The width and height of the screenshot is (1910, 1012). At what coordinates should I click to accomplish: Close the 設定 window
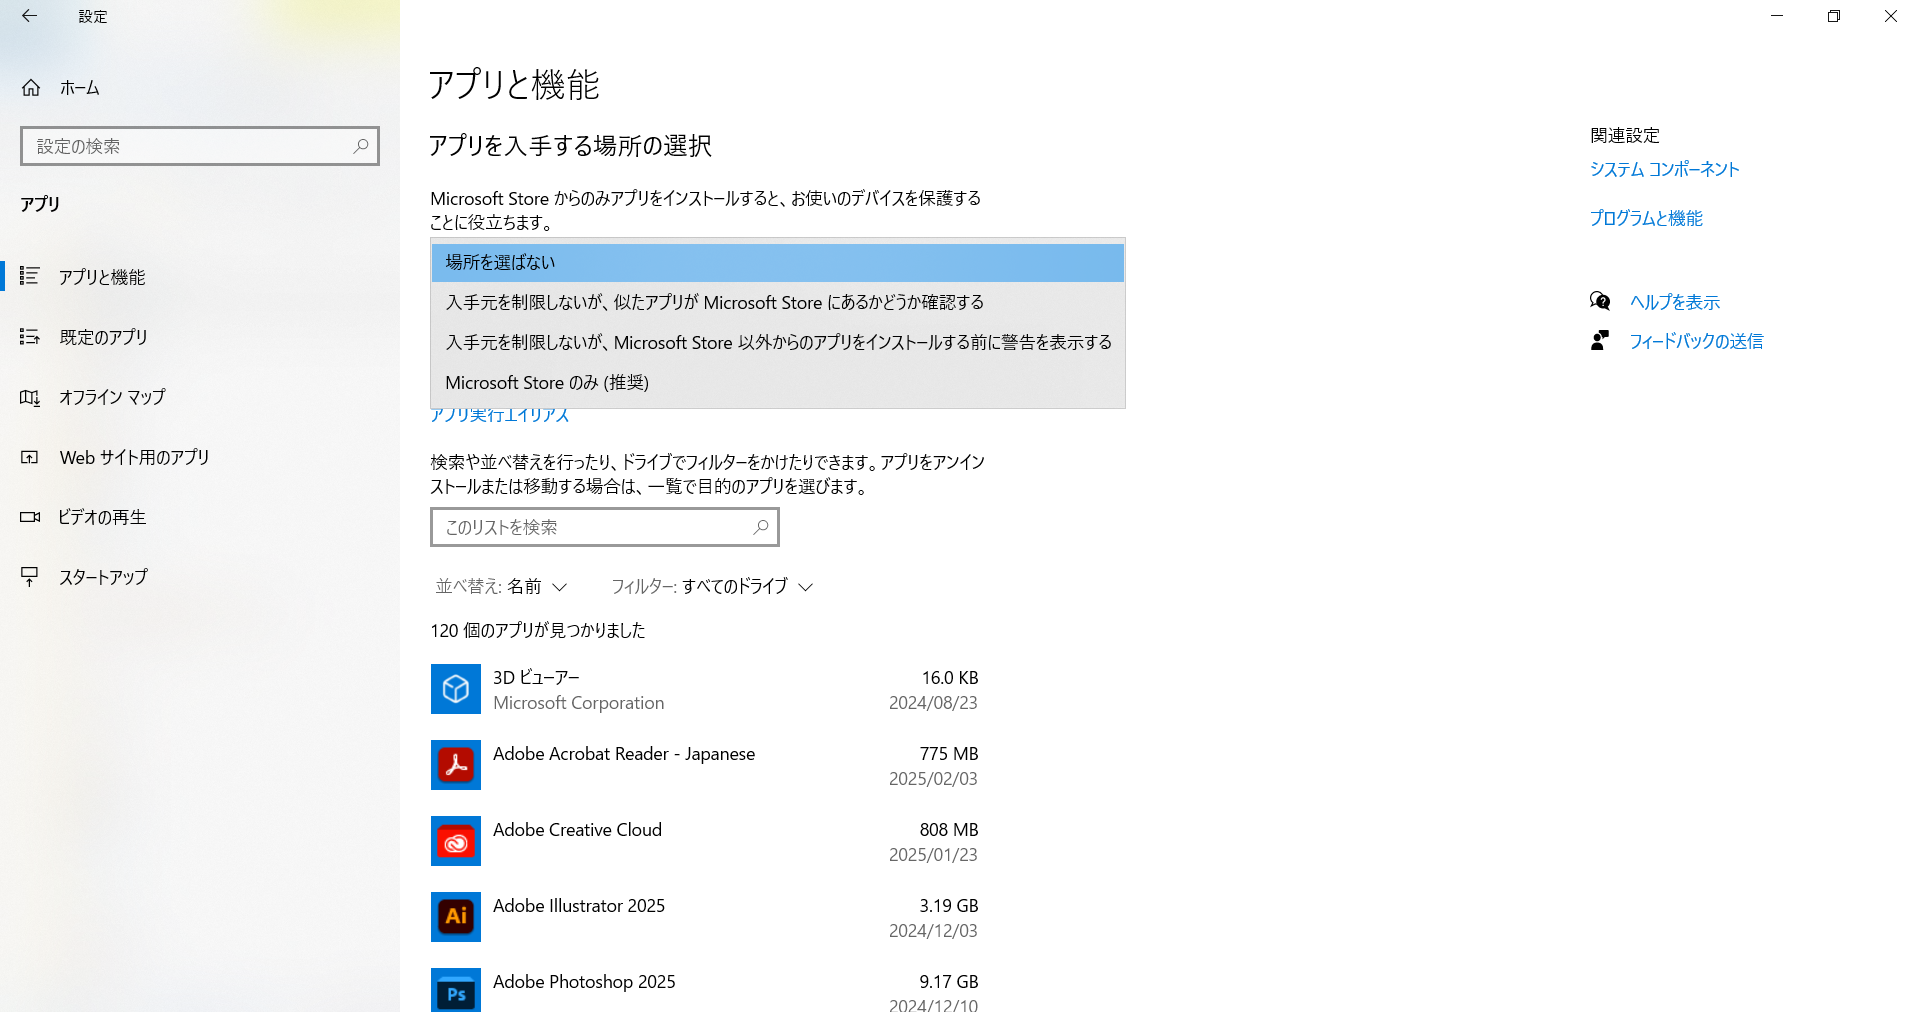point(1890,16)
